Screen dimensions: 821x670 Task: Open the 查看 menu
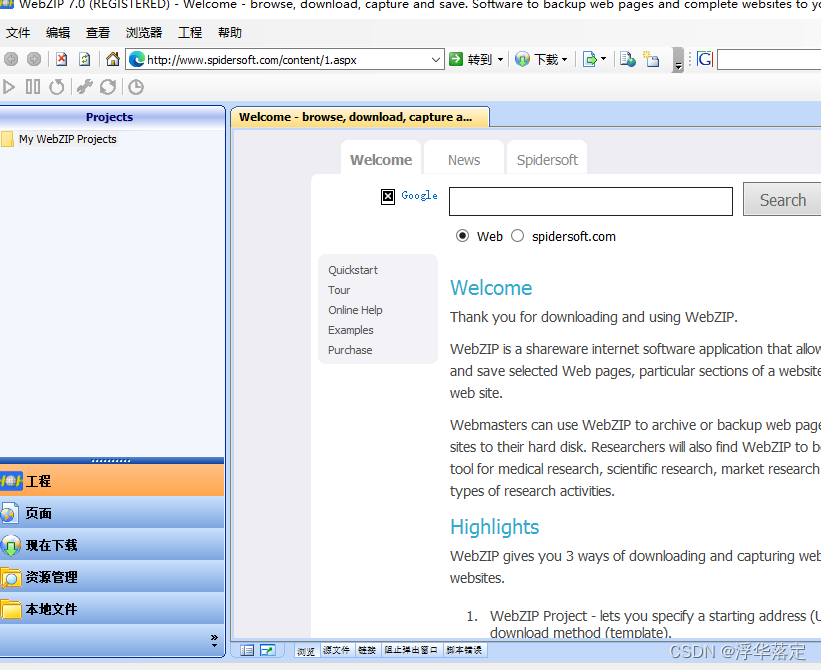(98, 32)
